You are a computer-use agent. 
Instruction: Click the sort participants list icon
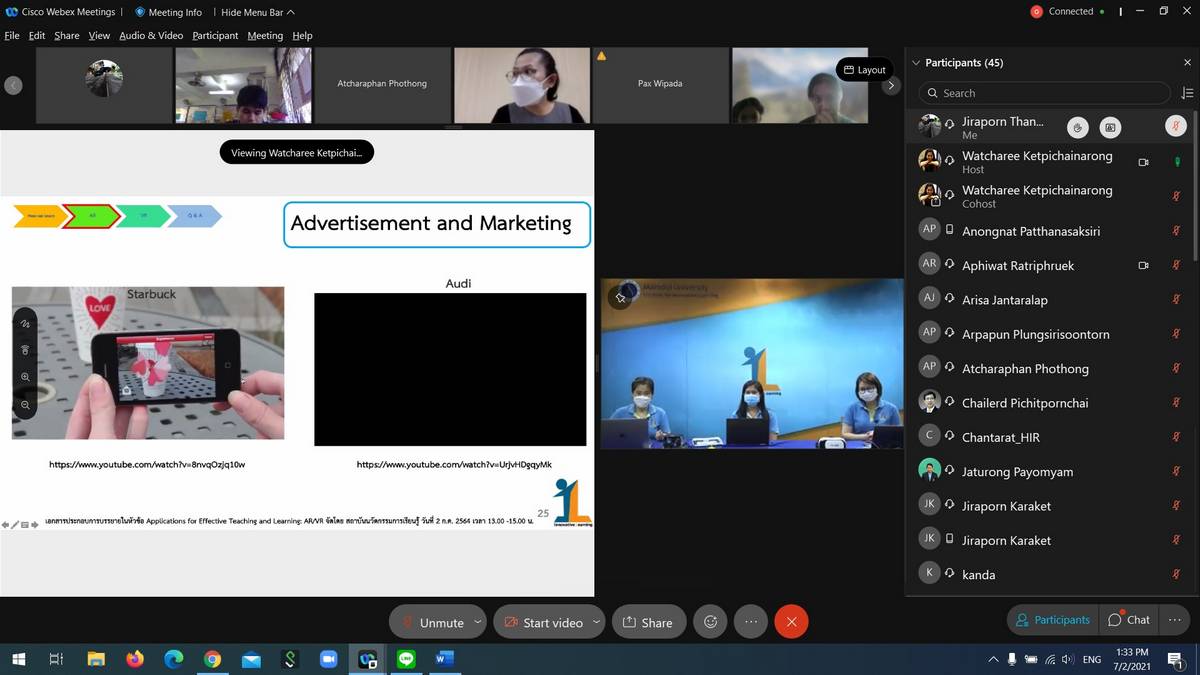tap(1187, 93)
